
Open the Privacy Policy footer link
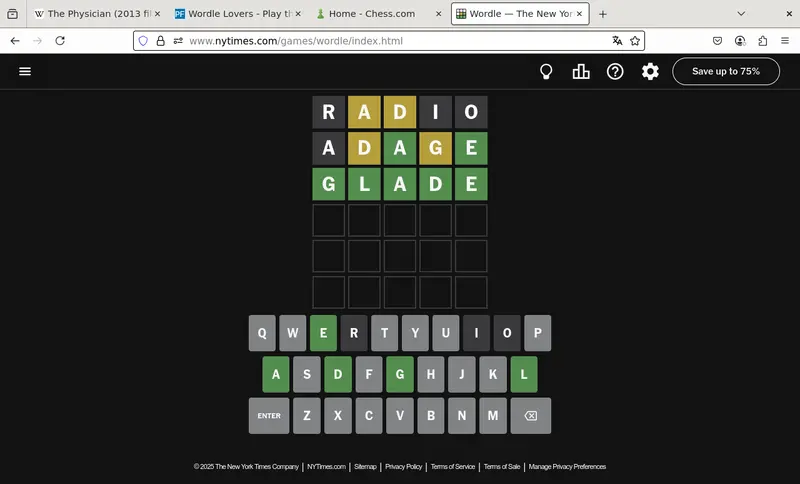[403, 467]
